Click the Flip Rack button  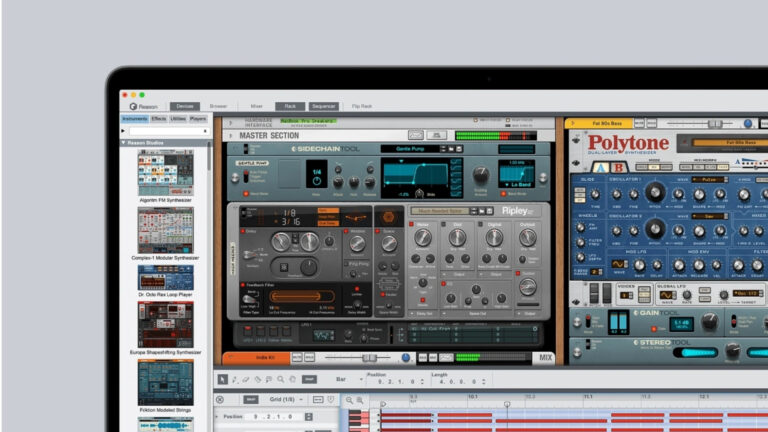click(363, 106)
